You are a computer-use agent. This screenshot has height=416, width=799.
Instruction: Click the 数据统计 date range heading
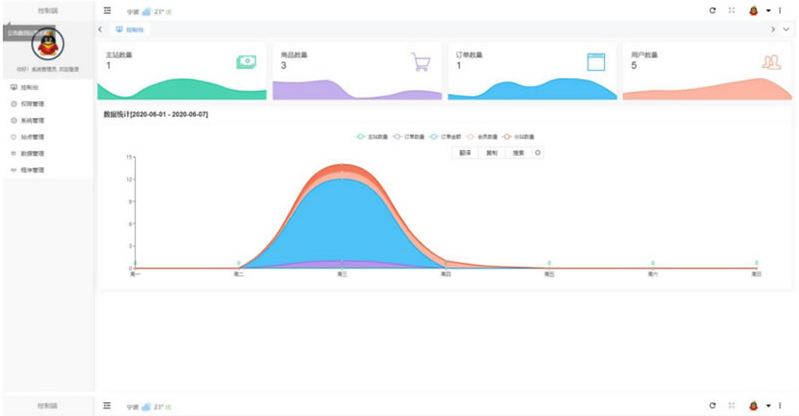(x=156, y=114)
